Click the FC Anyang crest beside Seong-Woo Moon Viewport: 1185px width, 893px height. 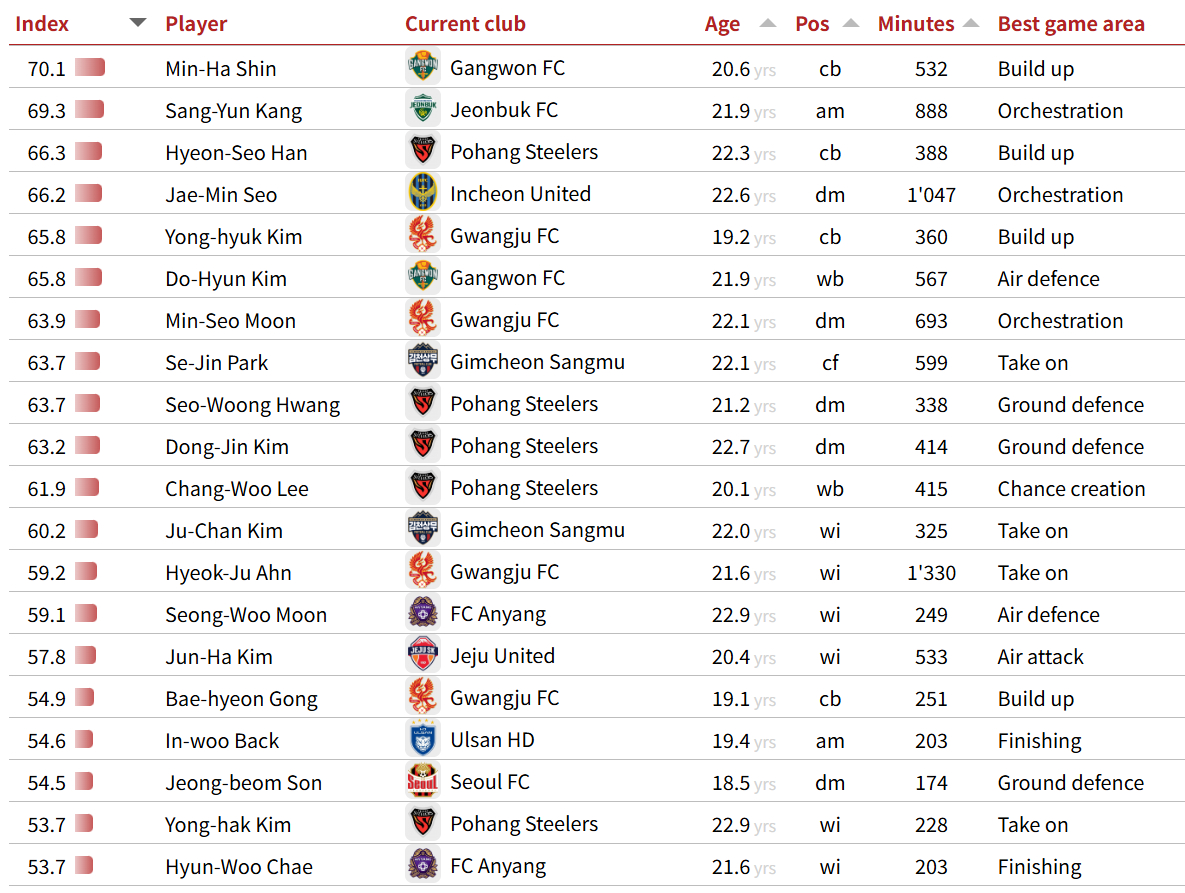(x=423, y=614)
